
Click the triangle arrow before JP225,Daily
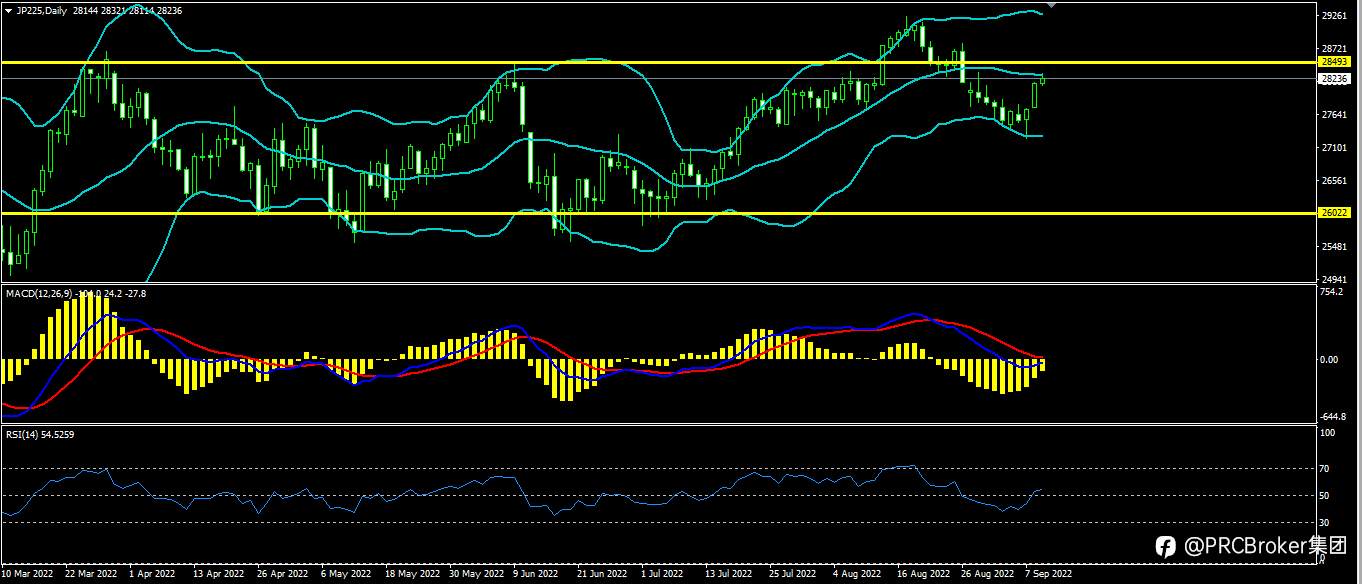8,9
